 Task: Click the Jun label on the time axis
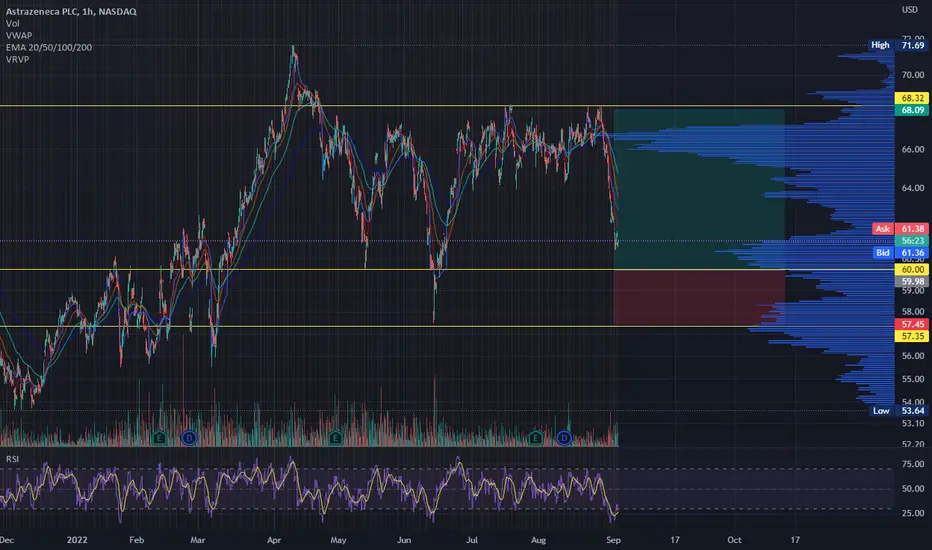pos(404,540)
